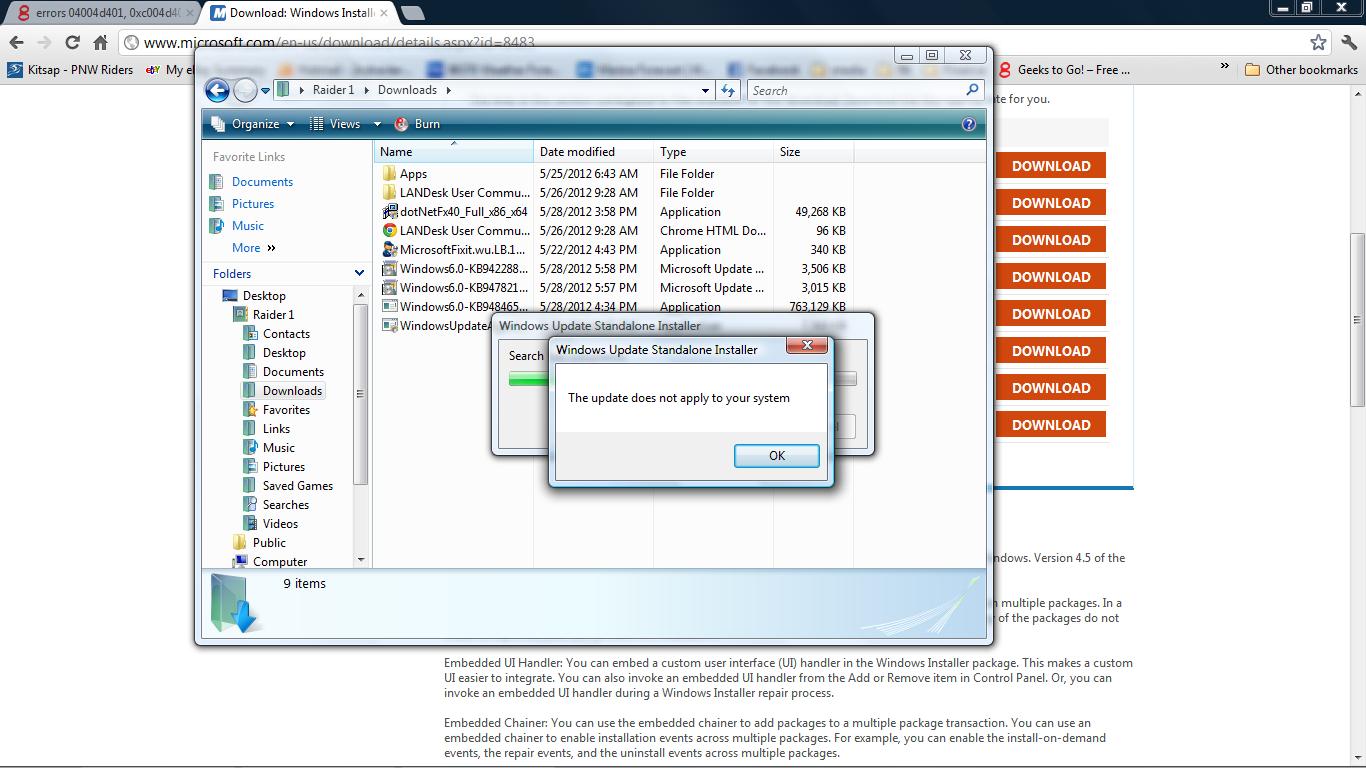This screenshot has width=1366, height=768.
Task: Select Public folder in tree
Action: click(269, 543)
